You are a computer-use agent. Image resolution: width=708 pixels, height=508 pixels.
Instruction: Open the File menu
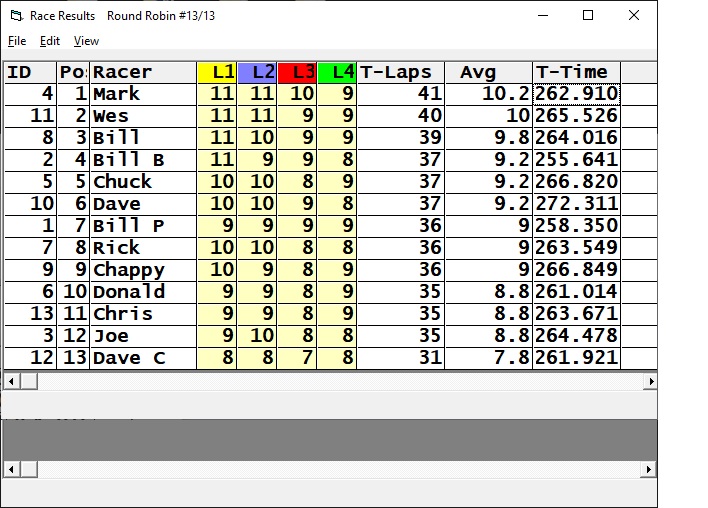click(17, 41)
